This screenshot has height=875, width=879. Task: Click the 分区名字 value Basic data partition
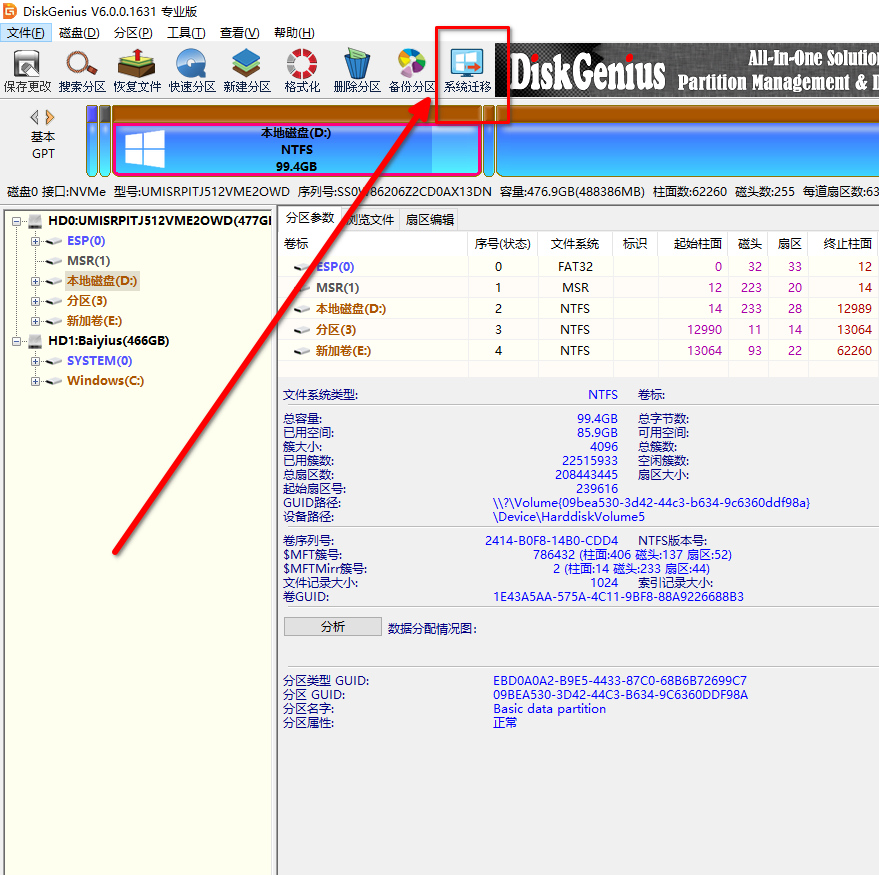tap(549, 709)
